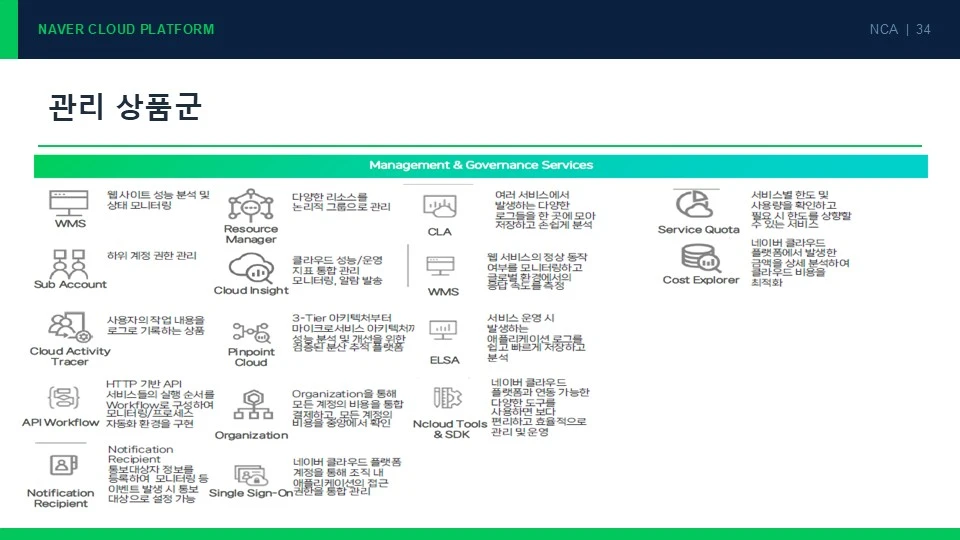Screen dimensions: 960x540
Task: Click the WMS monitor icon beside the website performance text
Action: [69, 203]
